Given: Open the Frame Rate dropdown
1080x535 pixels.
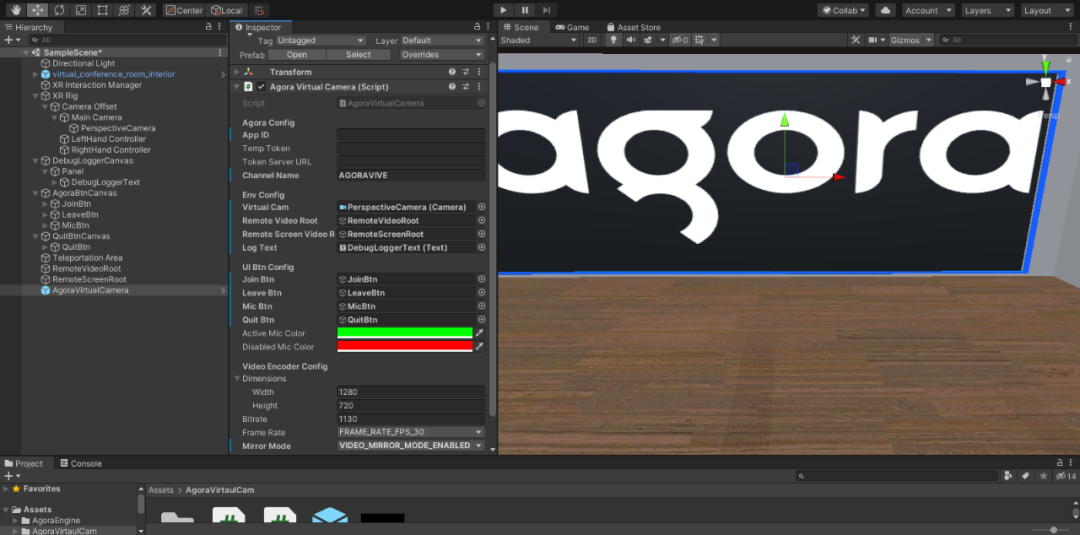Looking at the screenshot, I should [x=411, y=432].
